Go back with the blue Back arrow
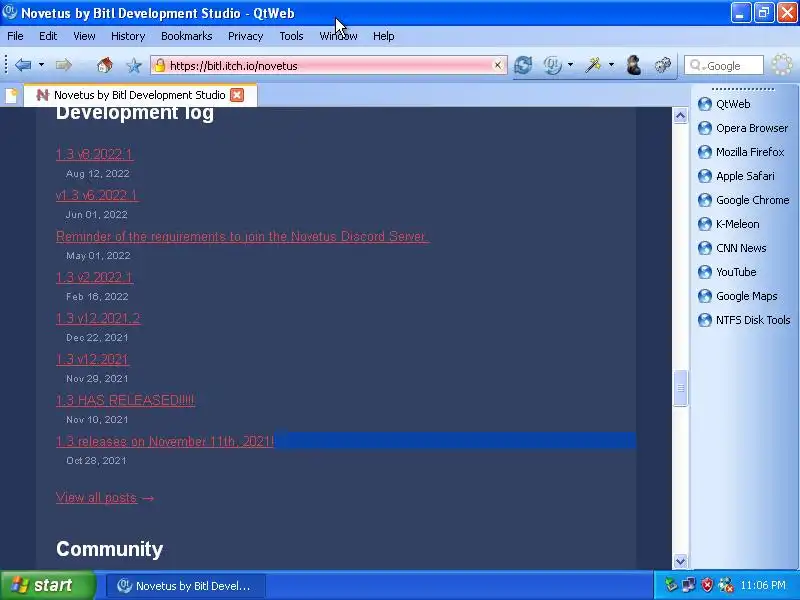Image resolution: width=800 pixels, height=600 pixels. click(23, 65)
